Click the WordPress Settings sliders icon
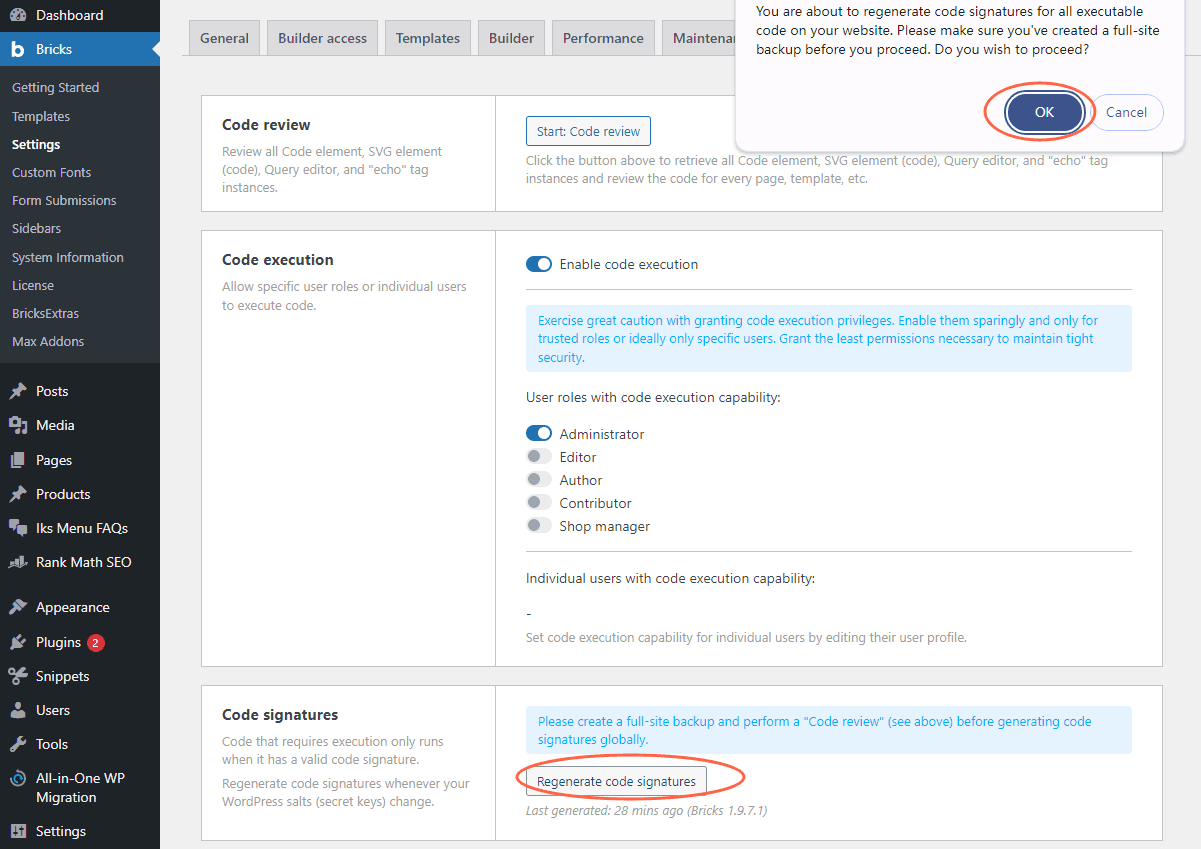This screenshot has width=1201, height=849. (18, 831)
